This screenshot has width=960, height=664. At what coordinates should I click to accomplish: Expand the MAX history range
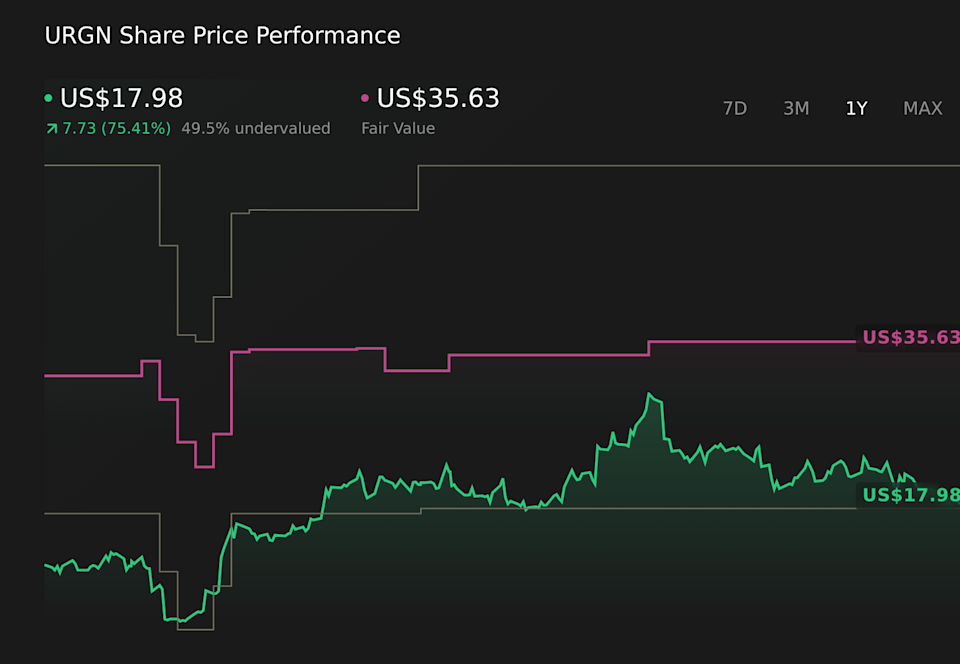(922, 108)
